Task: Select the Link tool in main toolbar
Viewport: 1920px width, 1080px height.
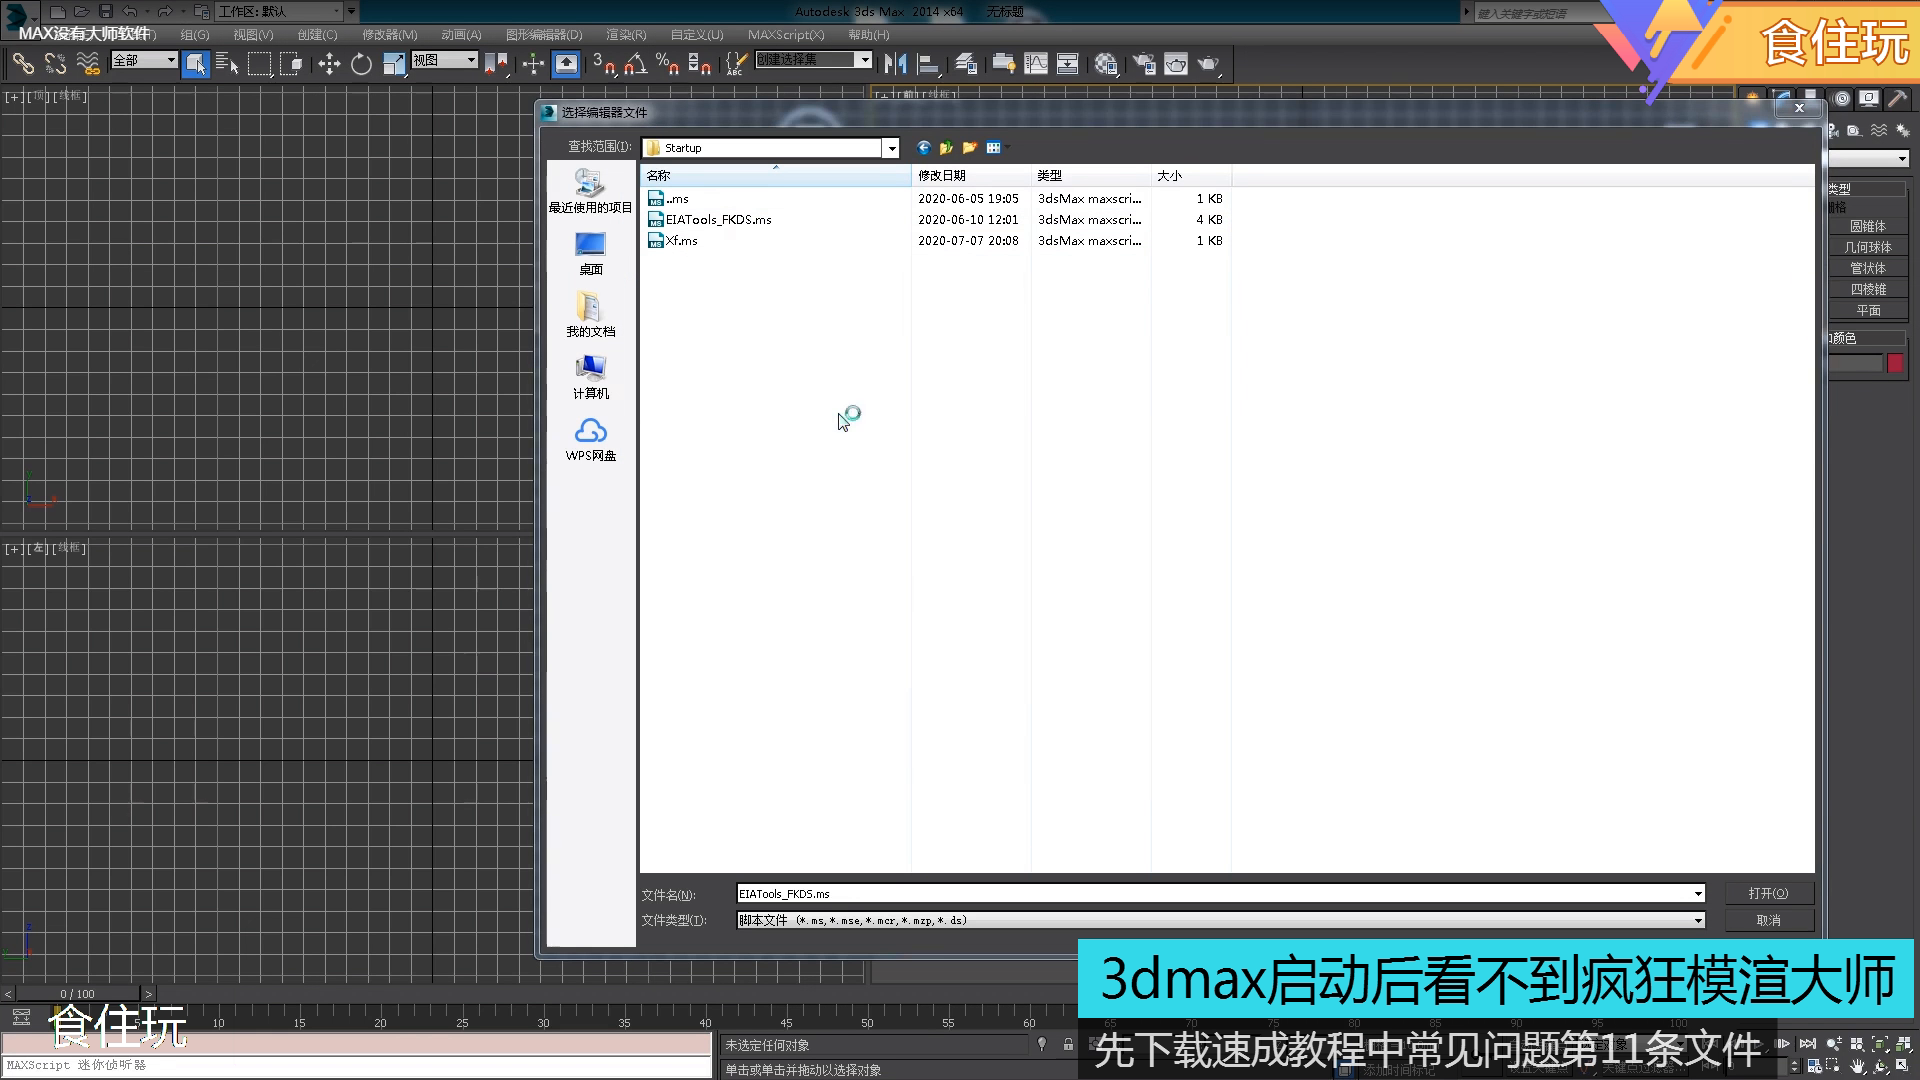Action: (x=22, y=64)
